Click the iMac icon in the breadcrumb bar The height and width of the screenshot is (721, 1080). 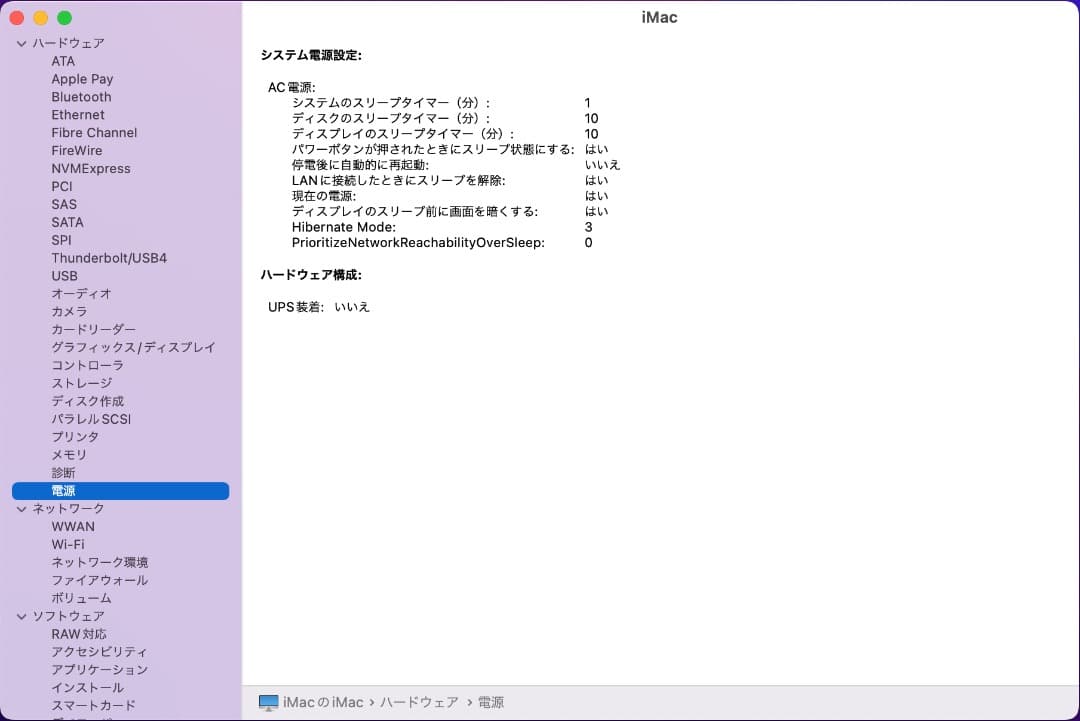coord(267,702)
